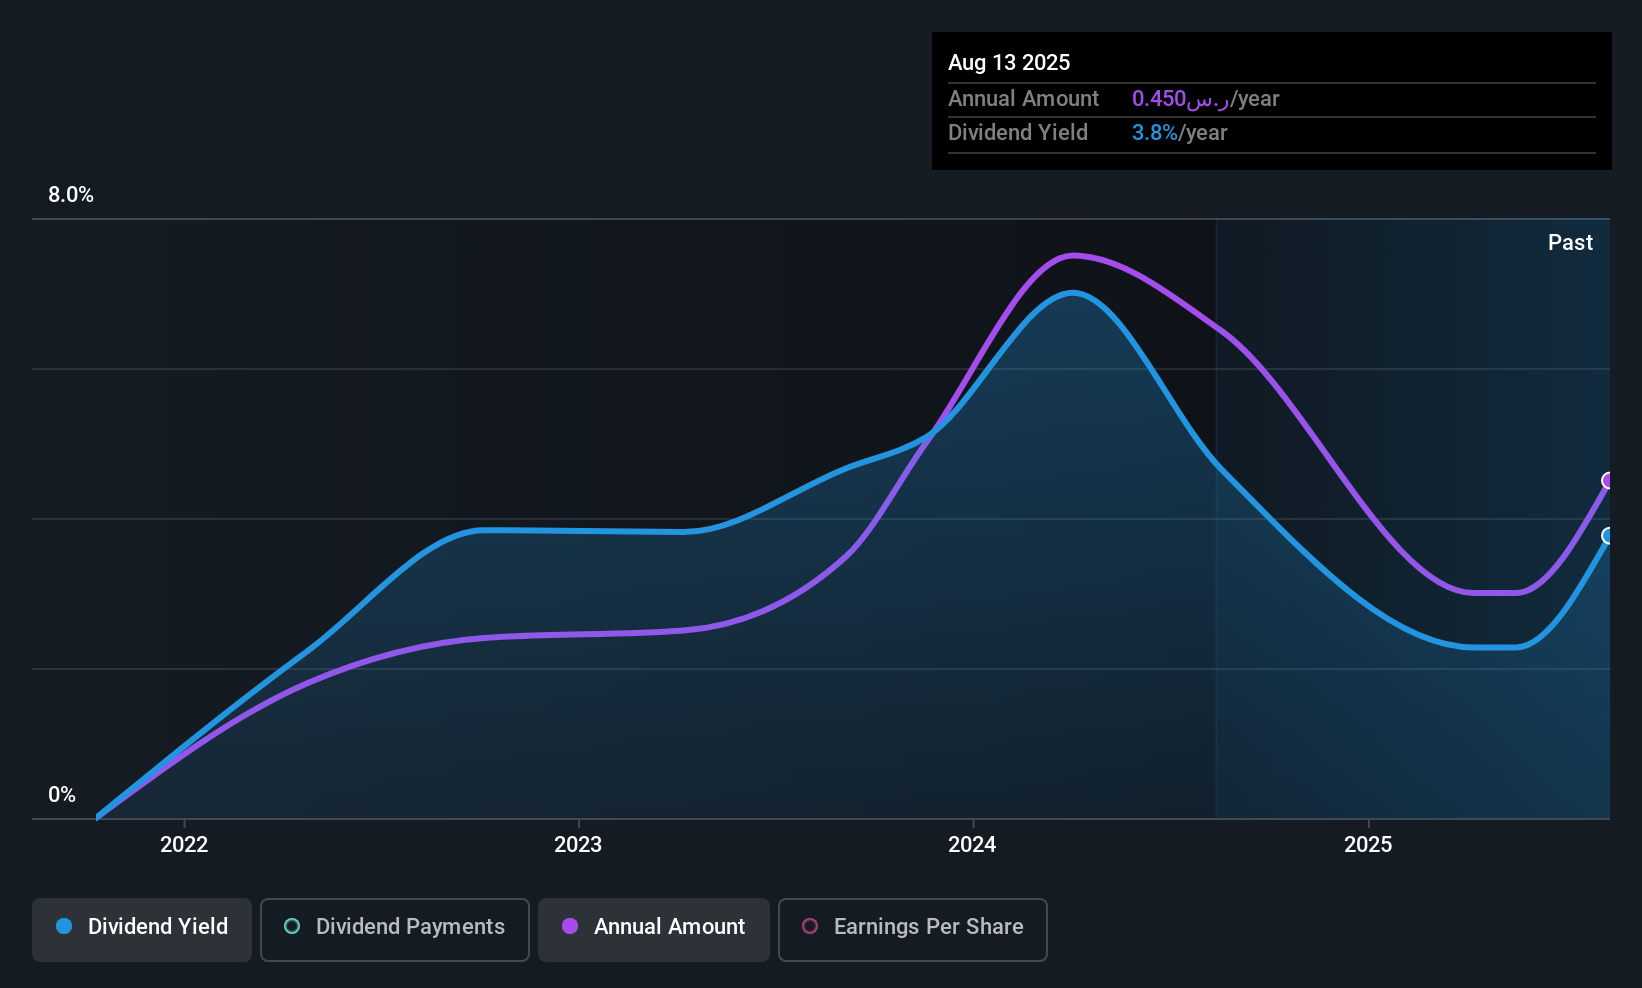The width and height of the screenshot is (1642, 988).
Task: Click the 2024 x-axis label
Action: point(972,844)
